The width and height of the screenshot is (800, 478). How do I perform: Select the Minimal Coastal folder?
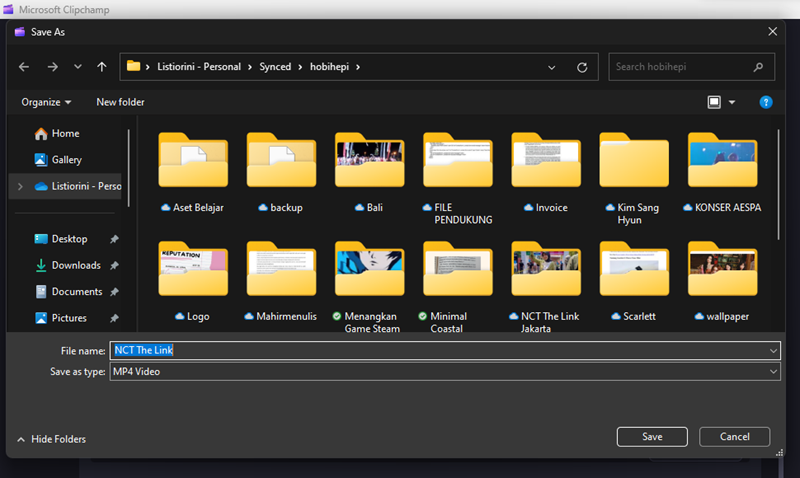(458, 288)
